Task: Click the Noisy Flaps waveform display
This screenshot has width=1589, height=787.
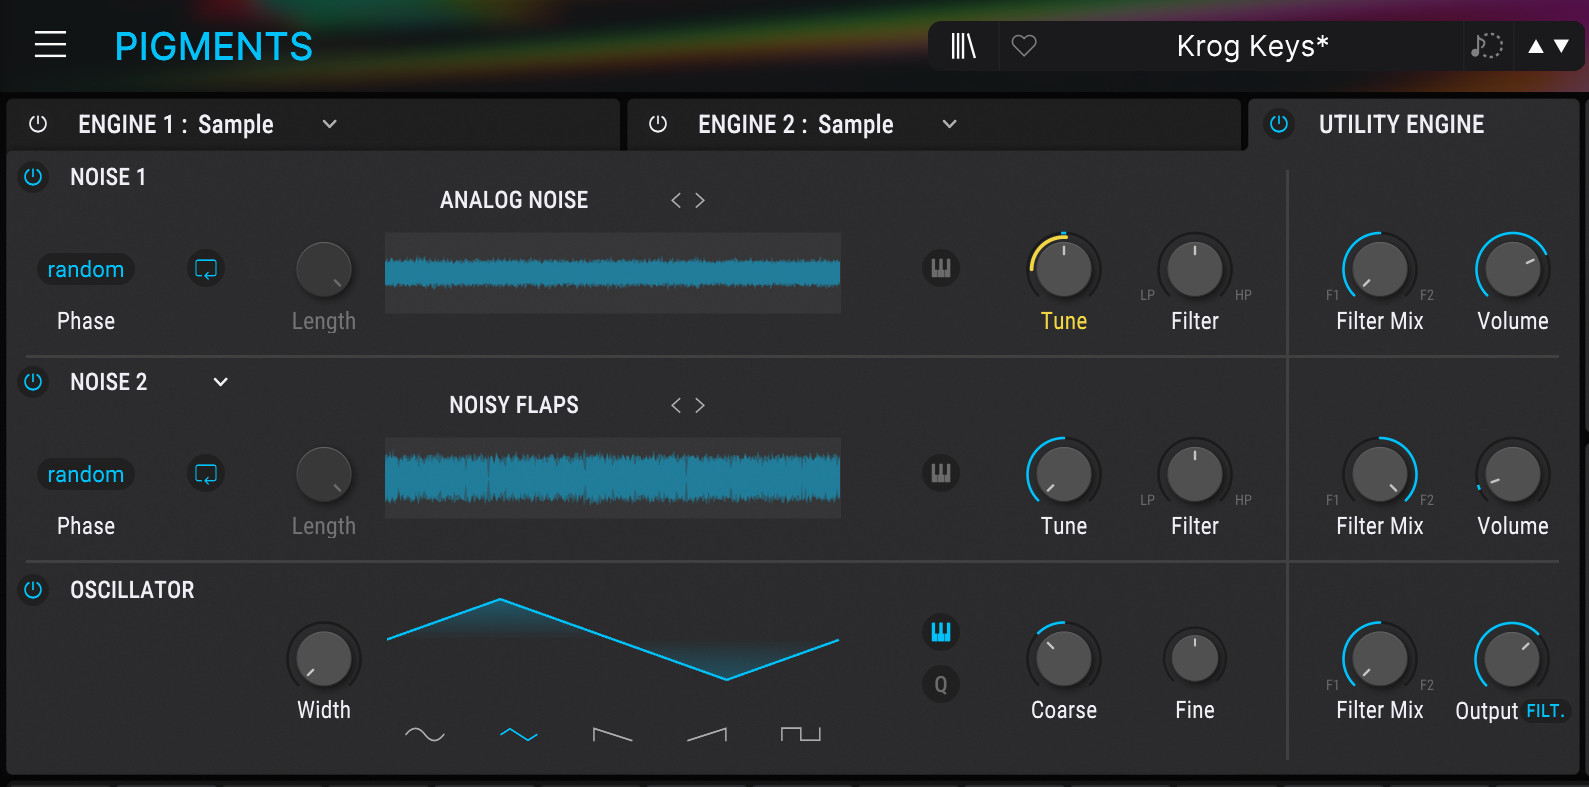Action: tap(613, 478)
